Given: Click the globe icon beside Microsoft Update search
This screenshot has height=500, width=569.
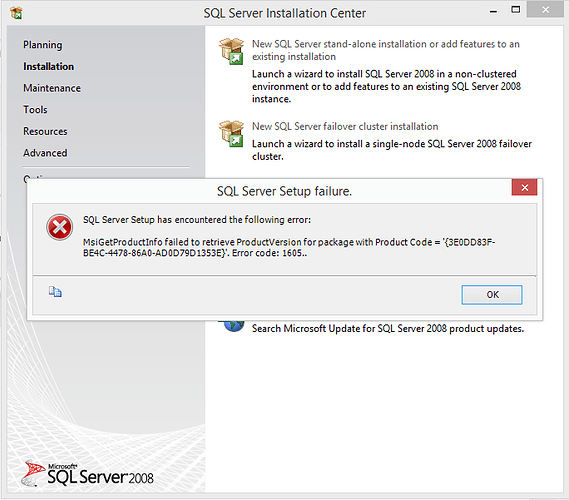Looking at the screenshot, I should pos(234,325).
